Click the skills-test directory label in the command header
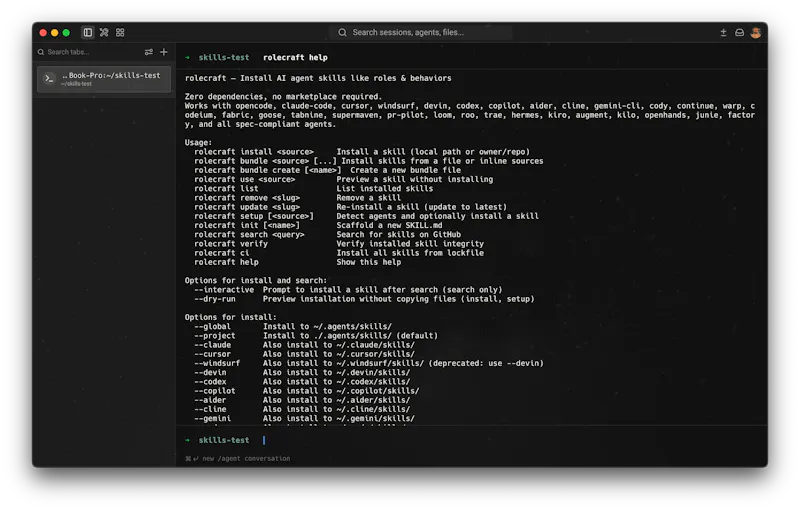 pos(224,58)
